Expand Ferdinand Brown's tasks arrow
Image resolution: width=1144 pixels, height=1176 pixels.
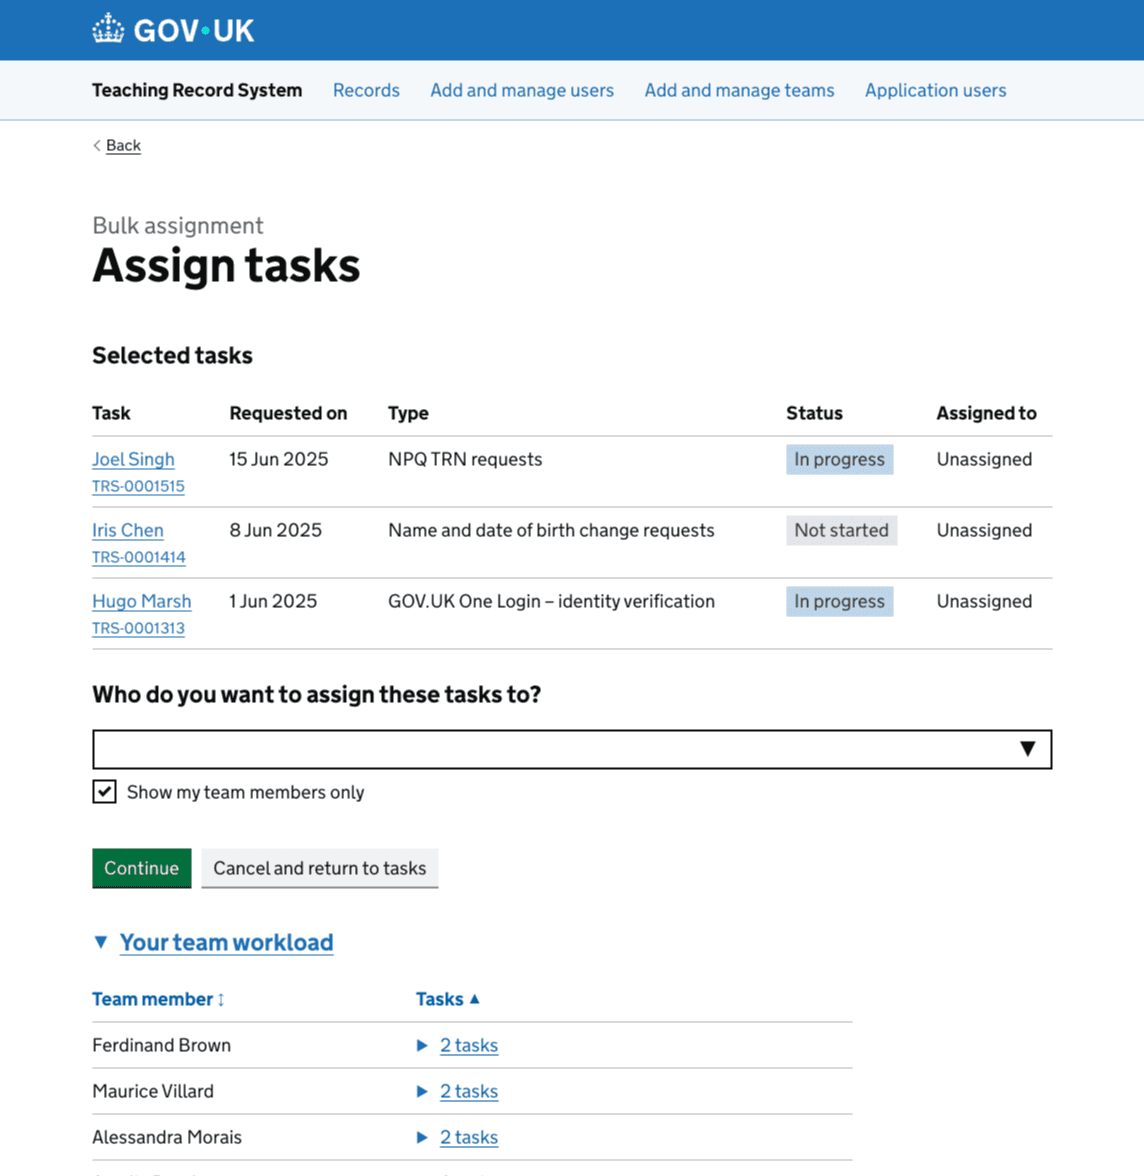pos(422,1046)
